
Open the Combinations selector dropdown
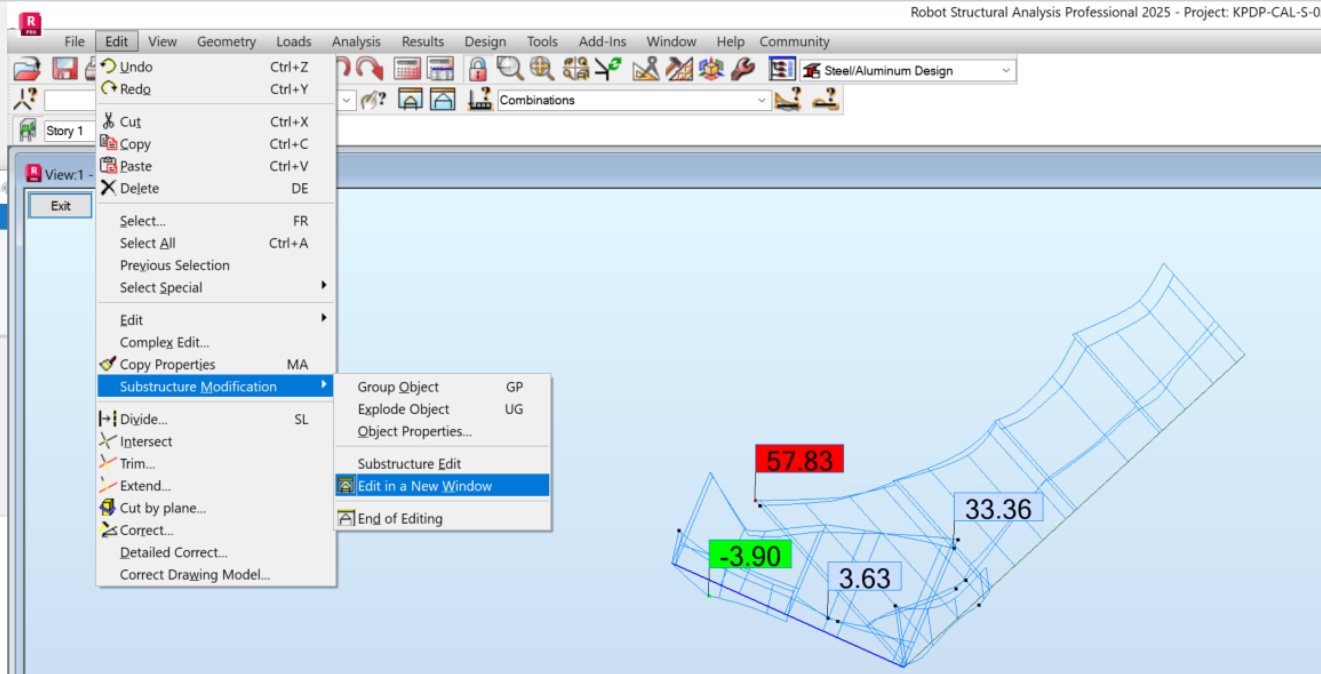click(760, 100)
